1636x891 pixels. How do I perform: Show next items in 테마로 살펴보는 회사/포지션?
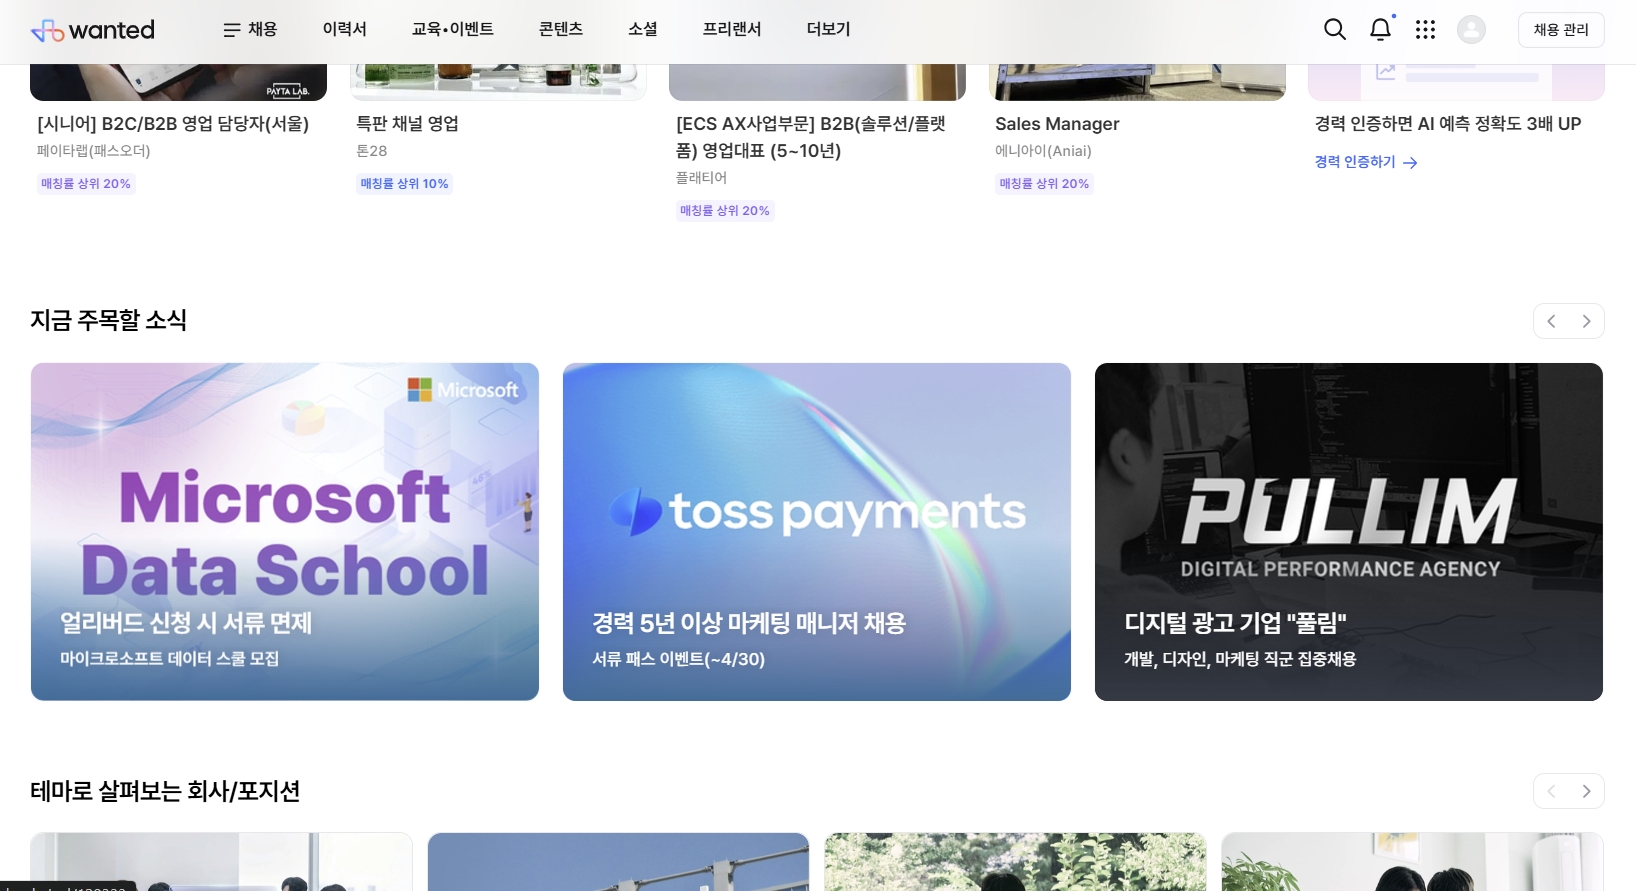click(1586, 791)
